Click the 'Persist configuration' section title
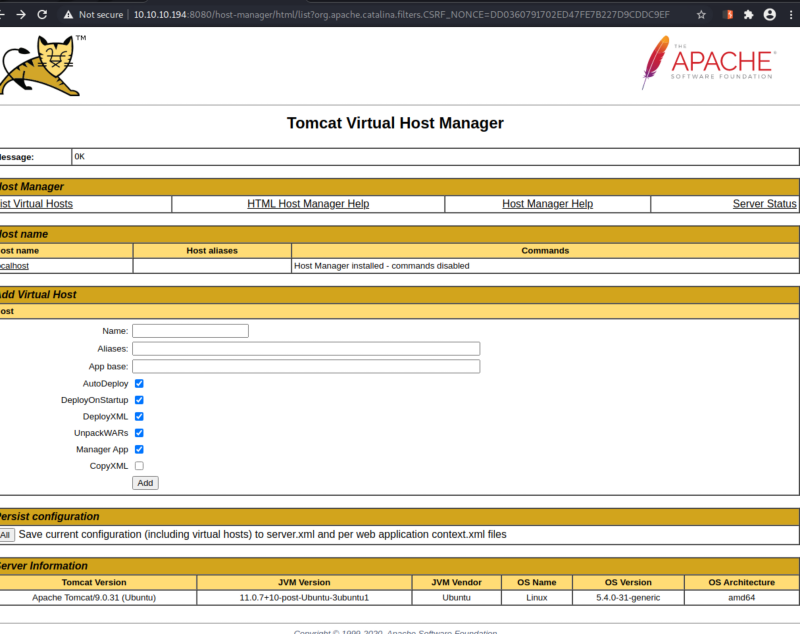Viewport: 800px width, 634px height. pyautogui.click(x=49, y=517)
